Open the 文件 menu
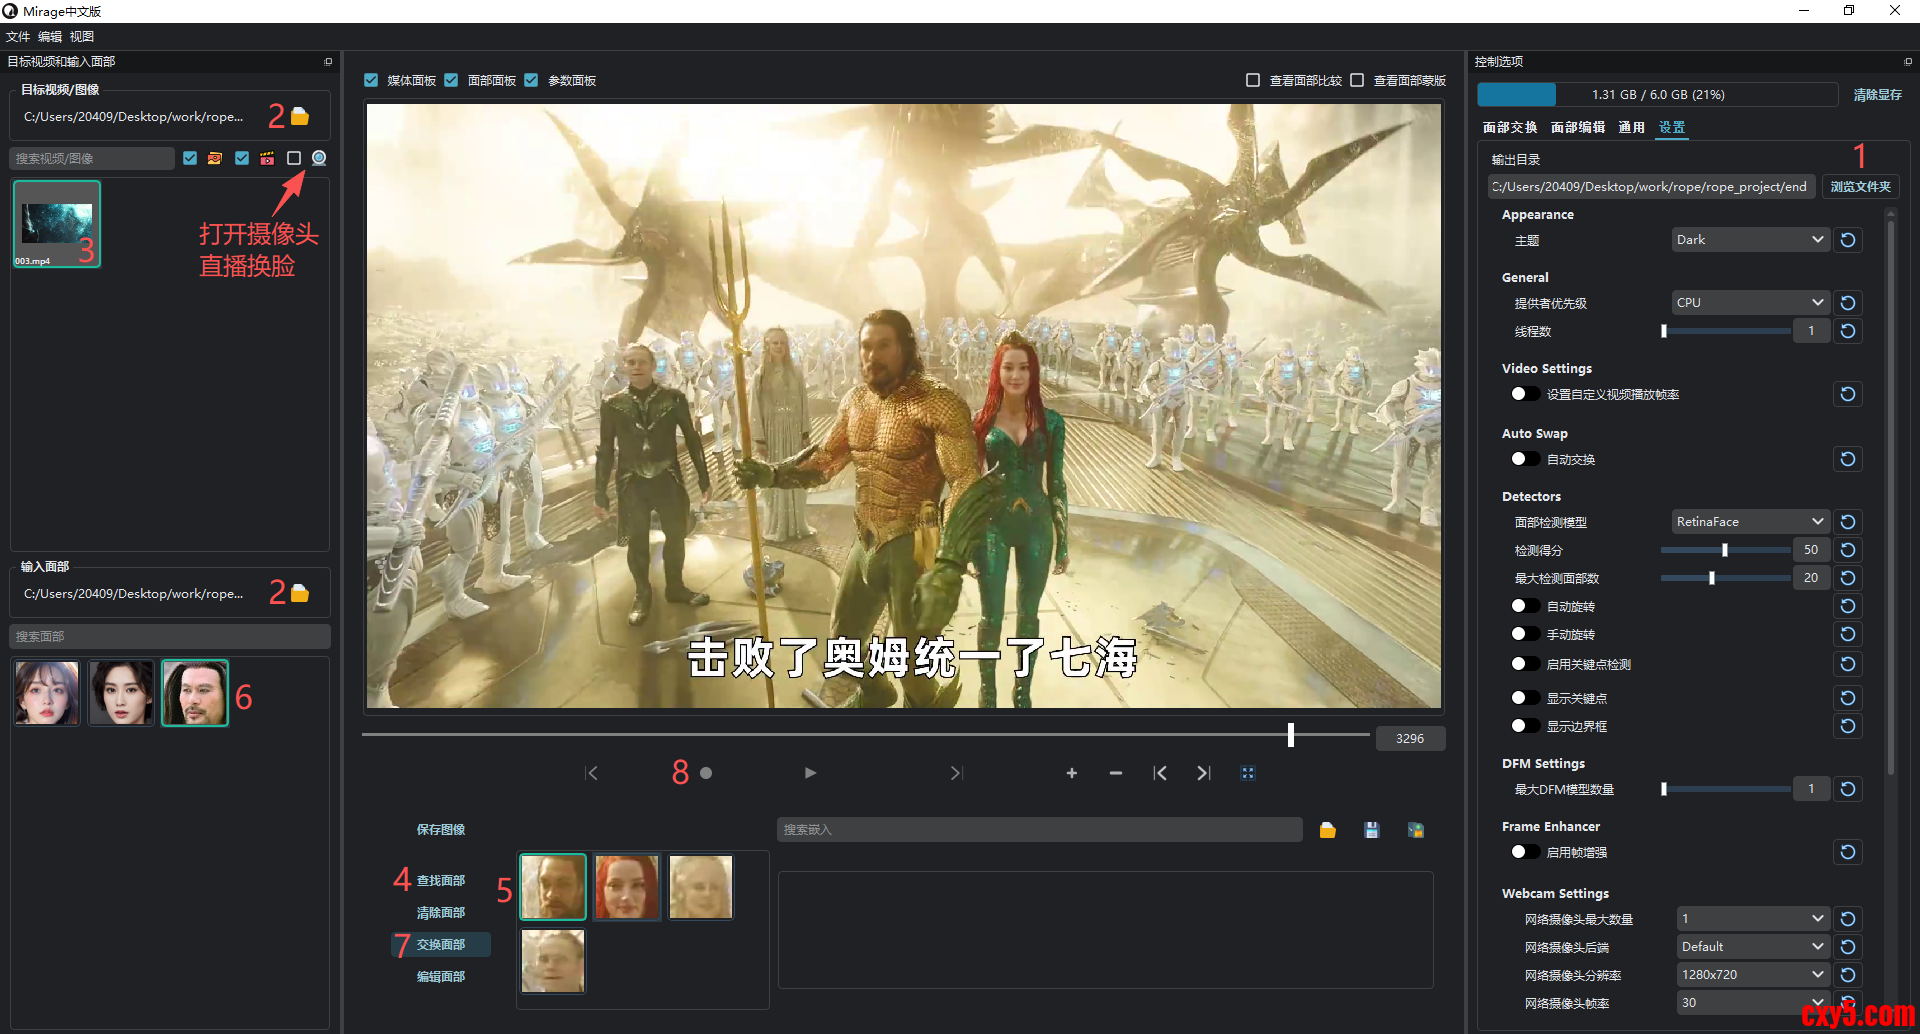The image size is (1920, 1034). (x=18, y=37)
